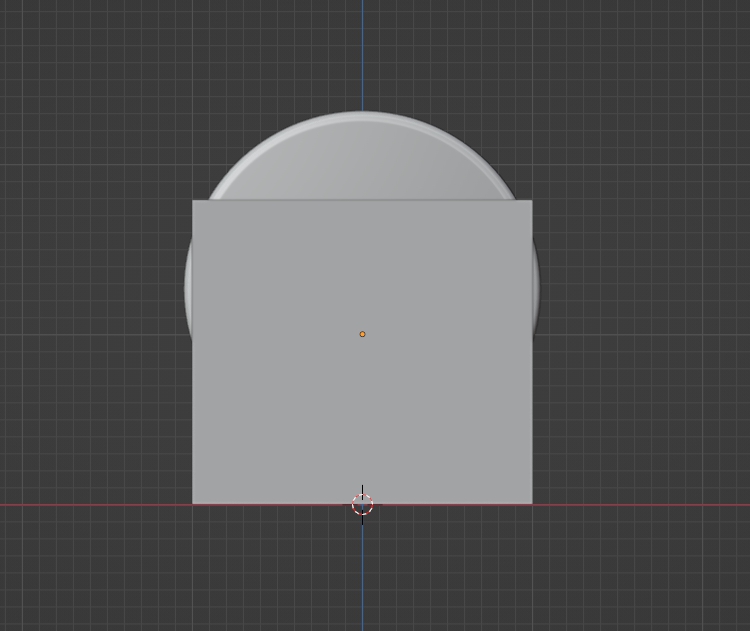The height and width of the screenshot is (631, 750).
Task: Click the orange object origin dot
Action: [362, 334]
